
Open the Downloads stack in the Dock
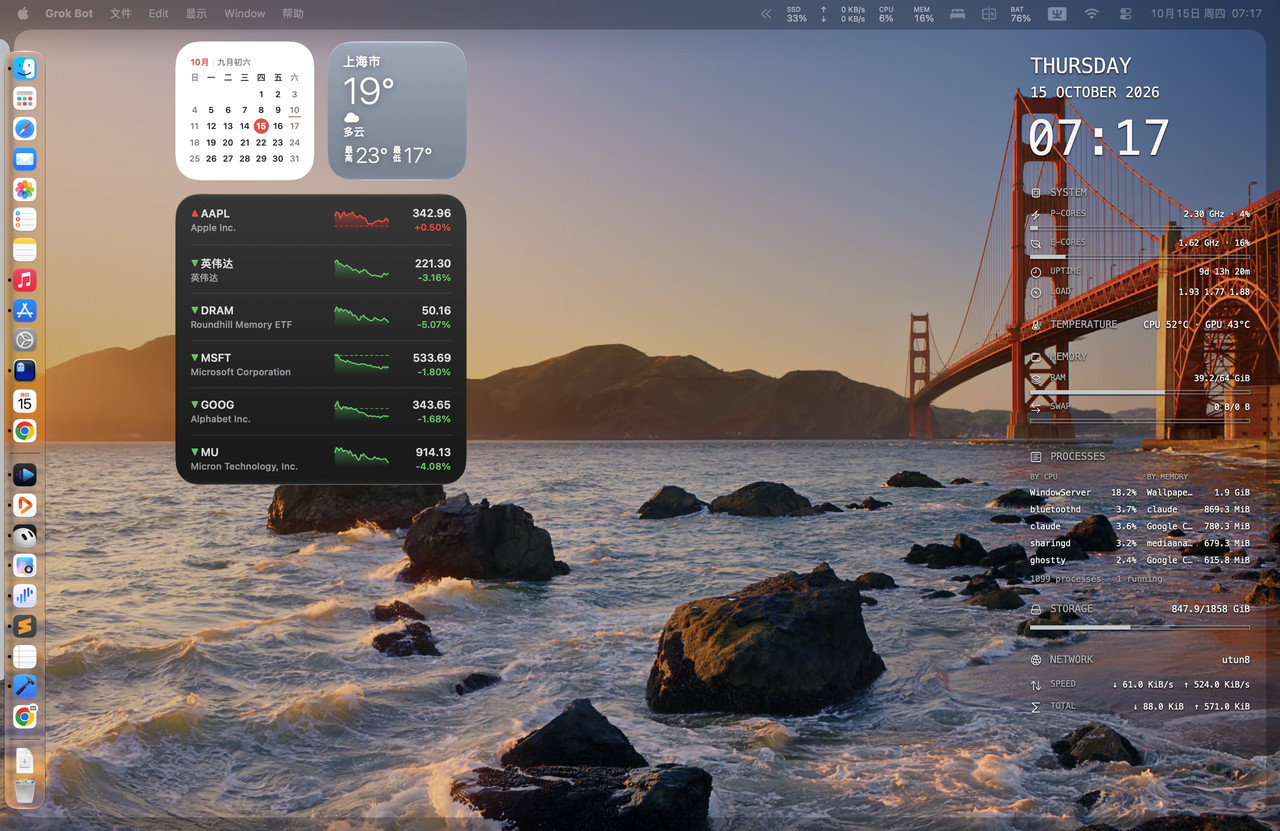(25, 760)
